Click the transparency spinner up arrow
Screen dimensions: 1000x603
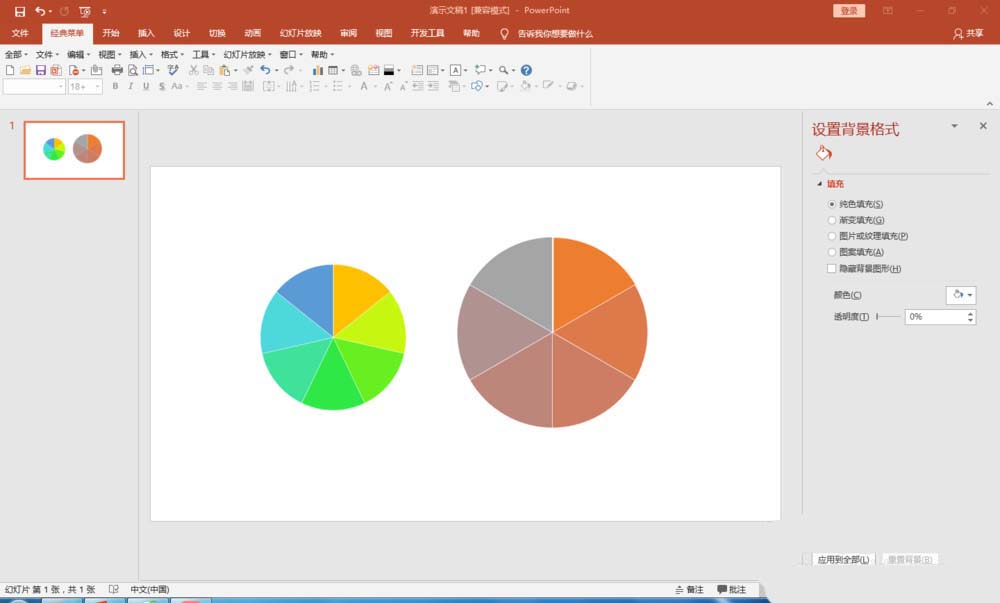point(971,313)
